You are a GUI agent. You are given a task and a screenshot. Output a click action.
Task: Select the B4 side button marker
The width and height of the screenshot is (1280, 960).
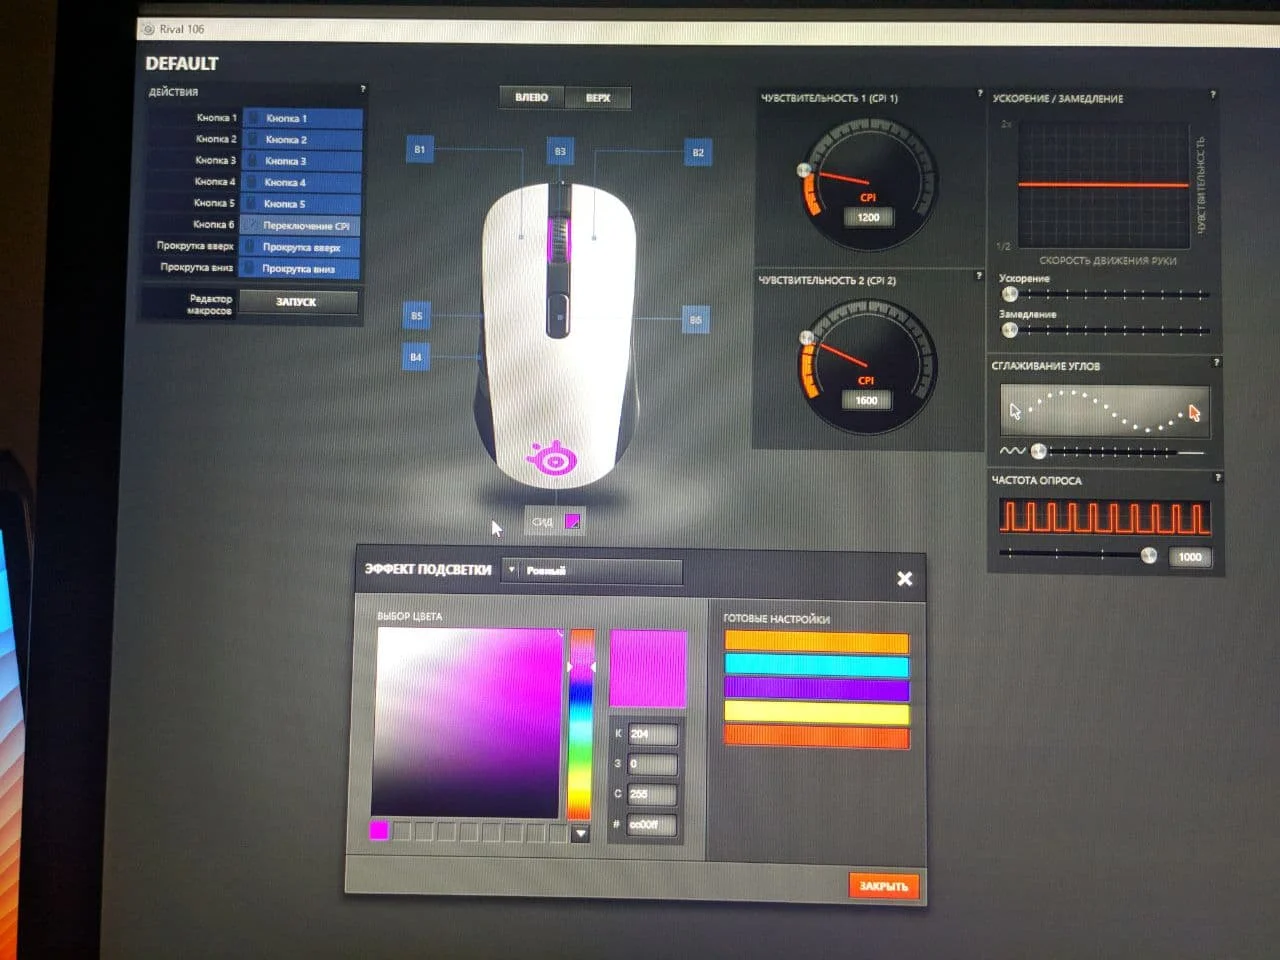[x=416, y=357]
